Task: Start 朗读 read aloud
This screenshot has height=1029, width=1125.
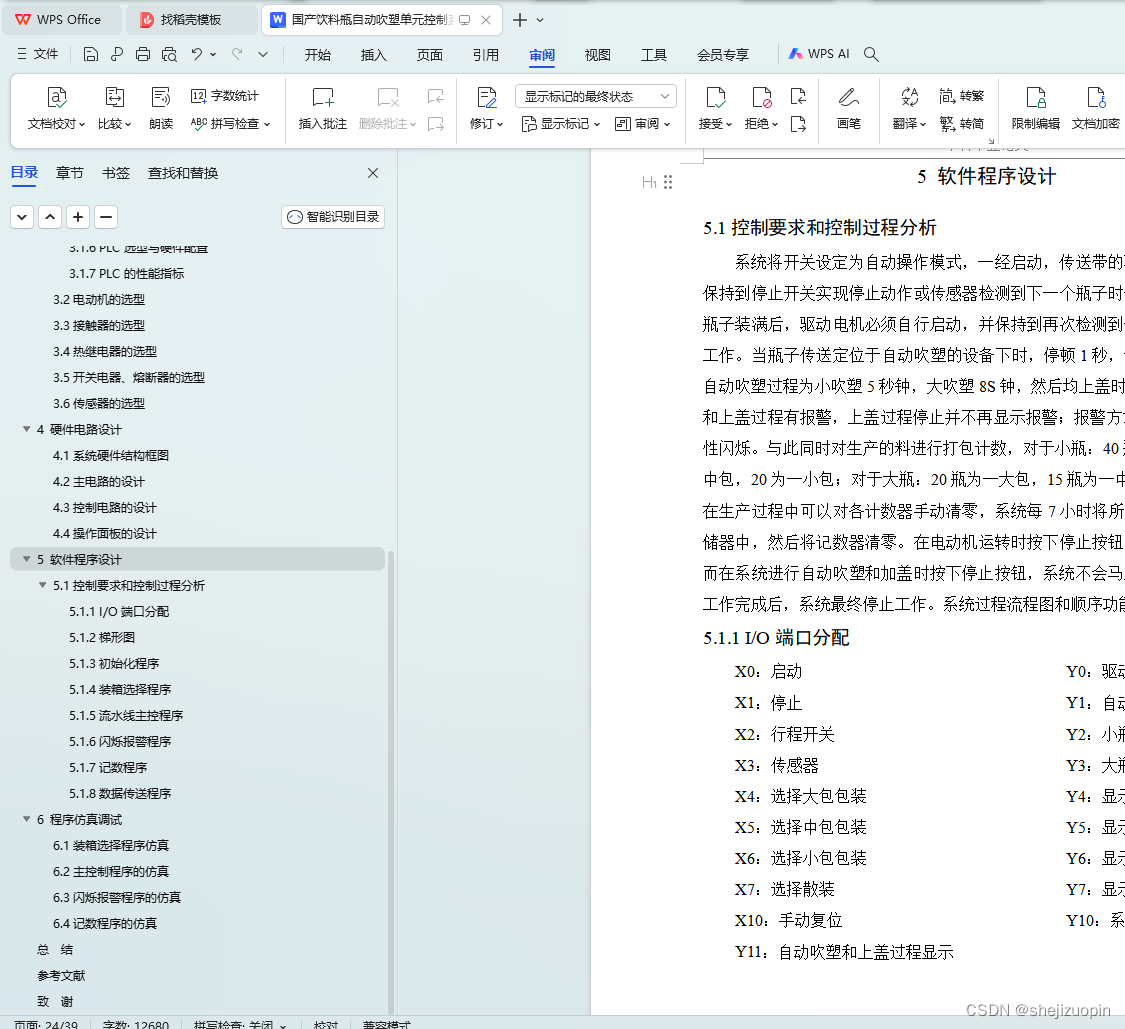Action: (161, 108)
